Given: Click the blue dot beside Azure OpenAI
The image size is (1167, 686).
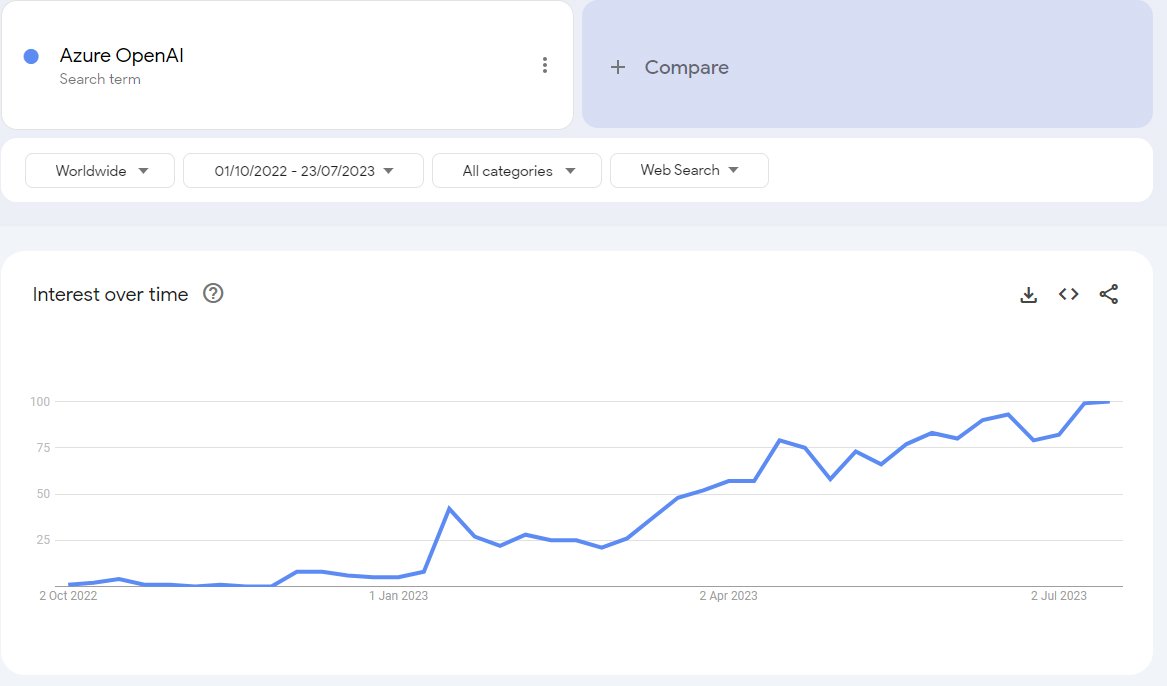Looking at the screenshot, I should coord(31,57).
